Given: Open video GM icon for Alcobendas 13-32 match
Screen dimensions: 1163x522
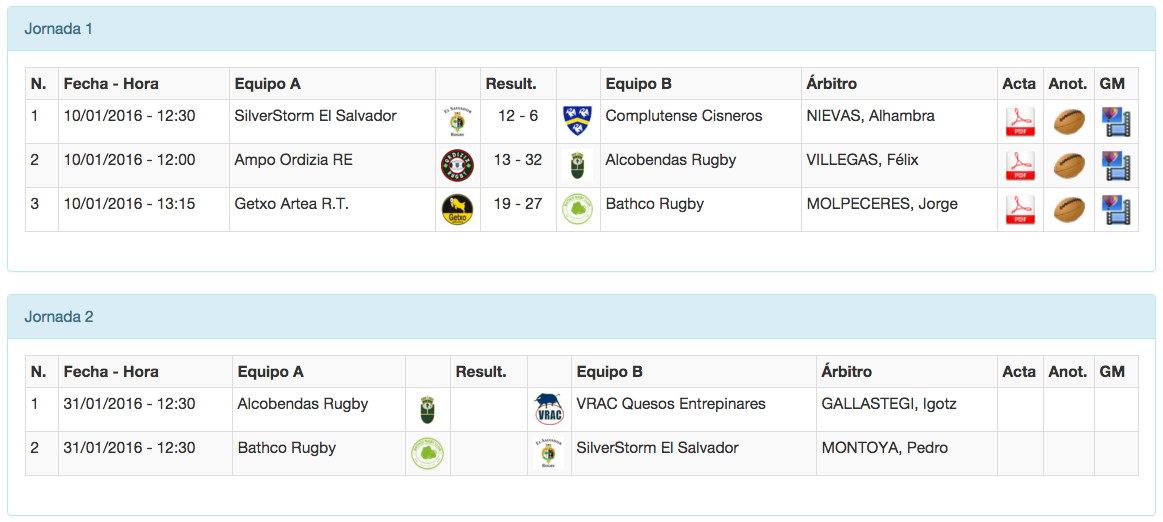Looking at the screenshot, I should point(1116,166).
